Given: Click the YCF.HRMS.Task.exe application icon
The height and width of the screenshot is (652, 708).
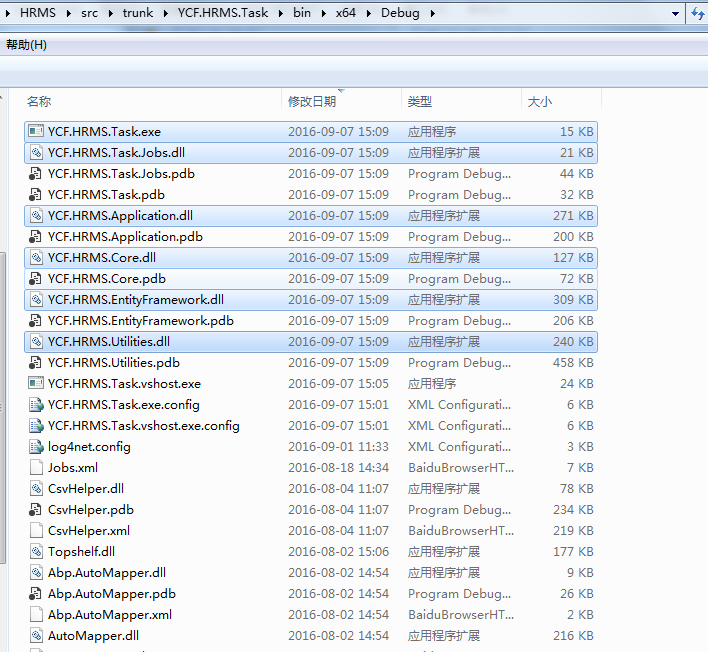Looking at the screenshot, I should (36, 131).
